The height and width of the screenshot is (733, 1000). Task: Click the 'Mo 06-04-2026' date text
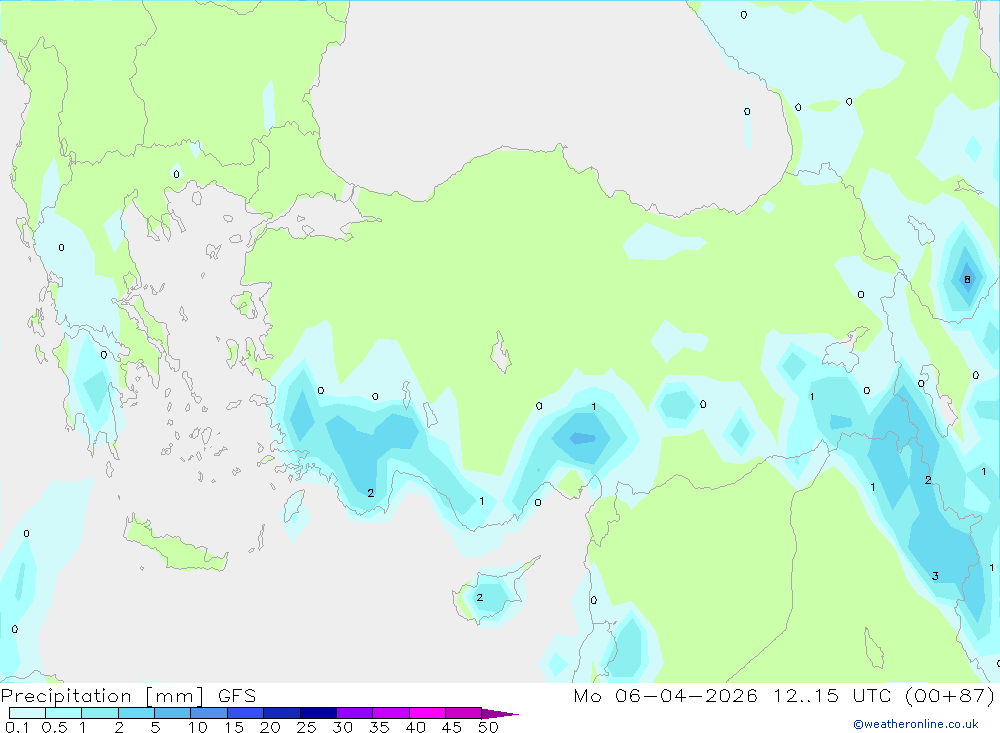pyautogui.click(x=666, y=696)
